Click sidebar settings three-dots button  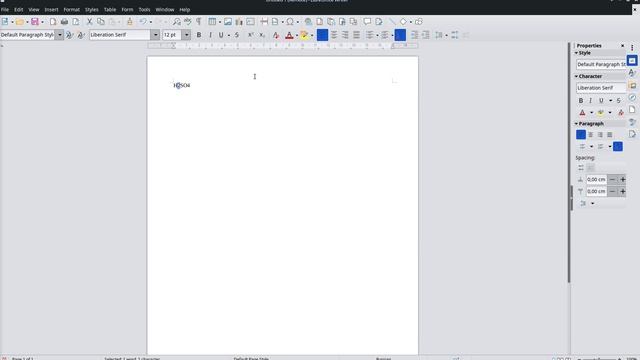632,48
